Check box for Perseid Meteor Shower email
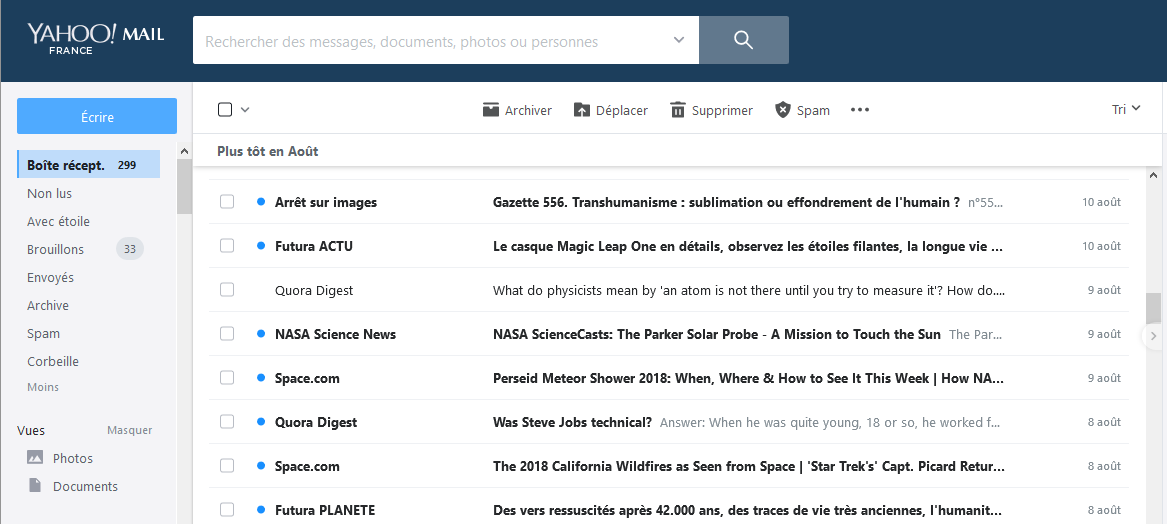 tap(227, 378)
